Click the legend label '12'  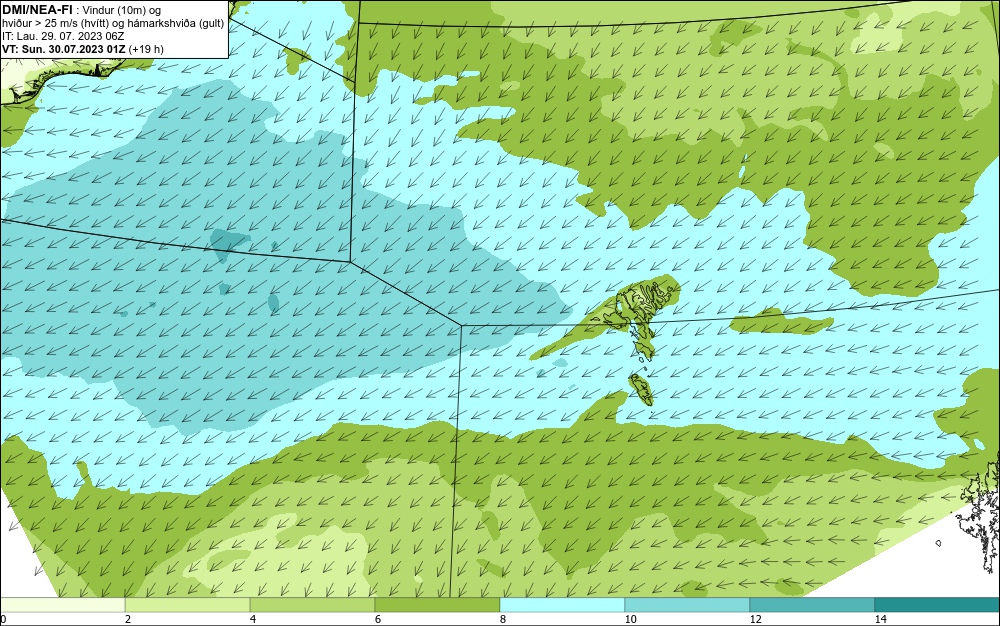point(756,619)
